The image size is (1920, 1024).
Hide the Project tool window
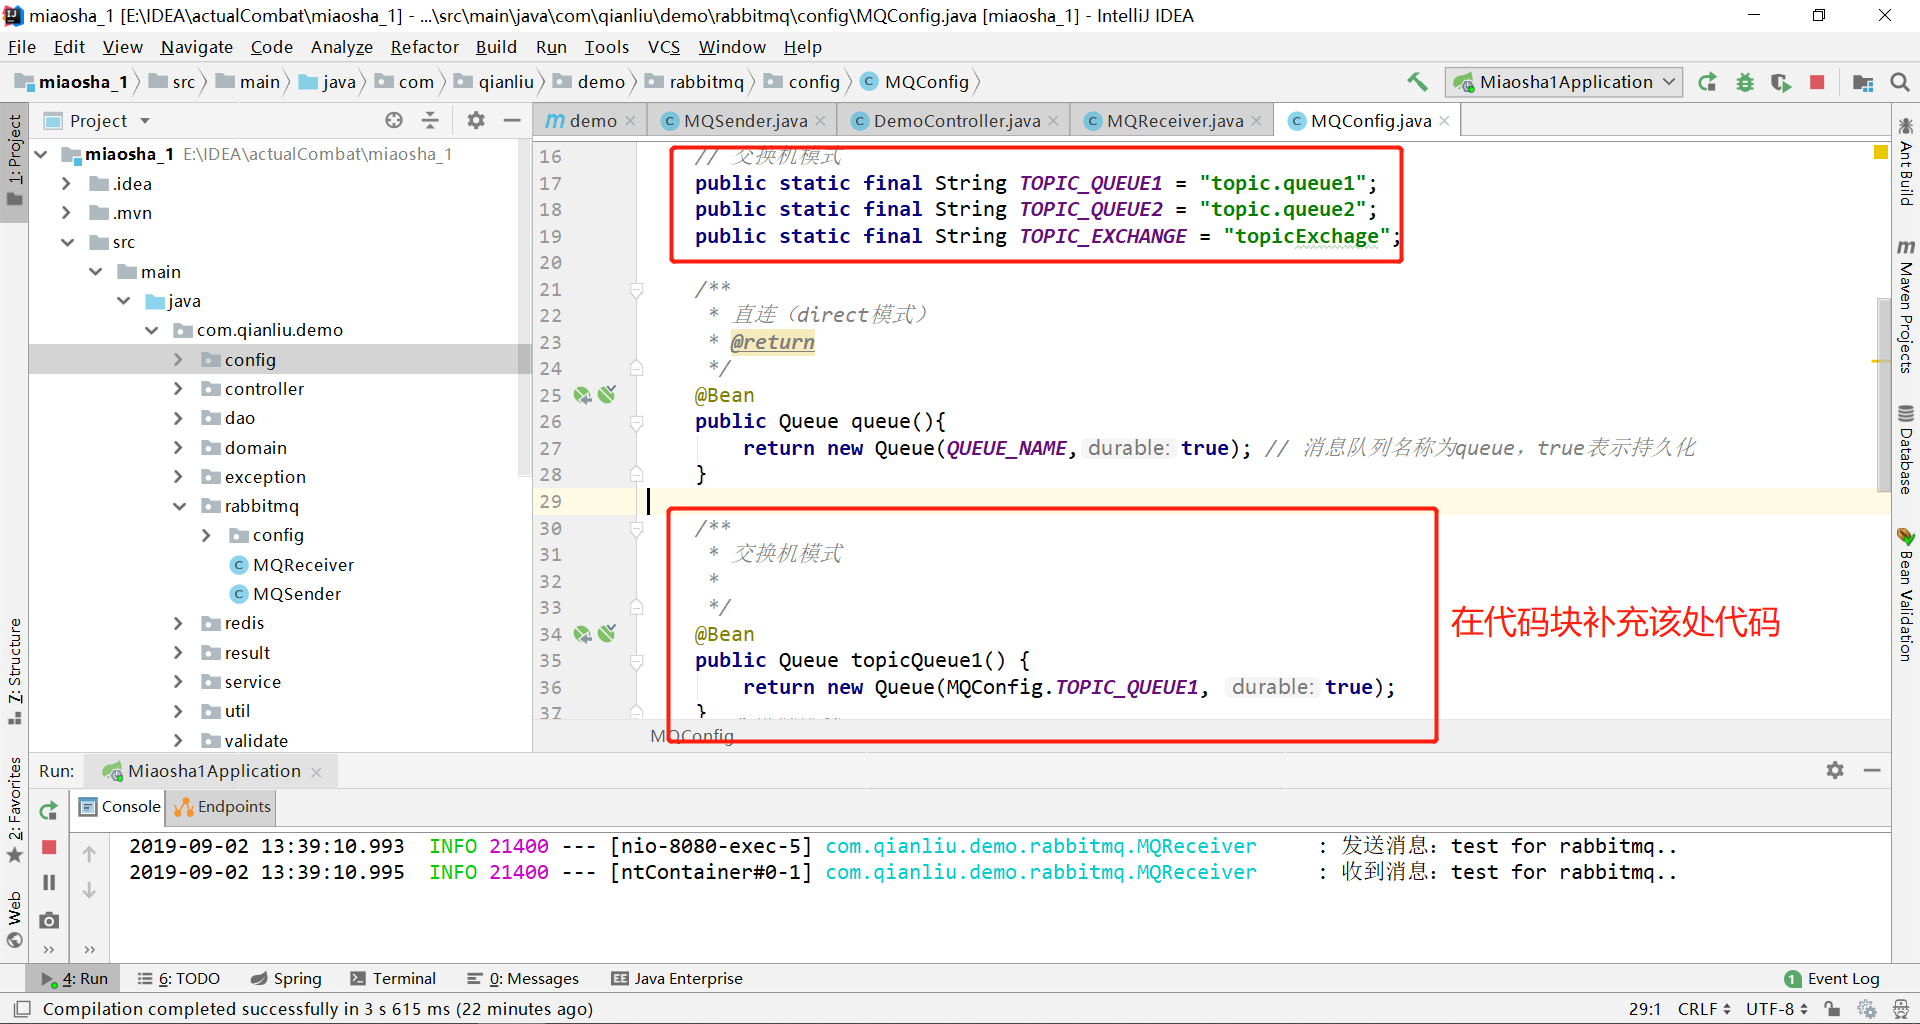pos(512,120)
